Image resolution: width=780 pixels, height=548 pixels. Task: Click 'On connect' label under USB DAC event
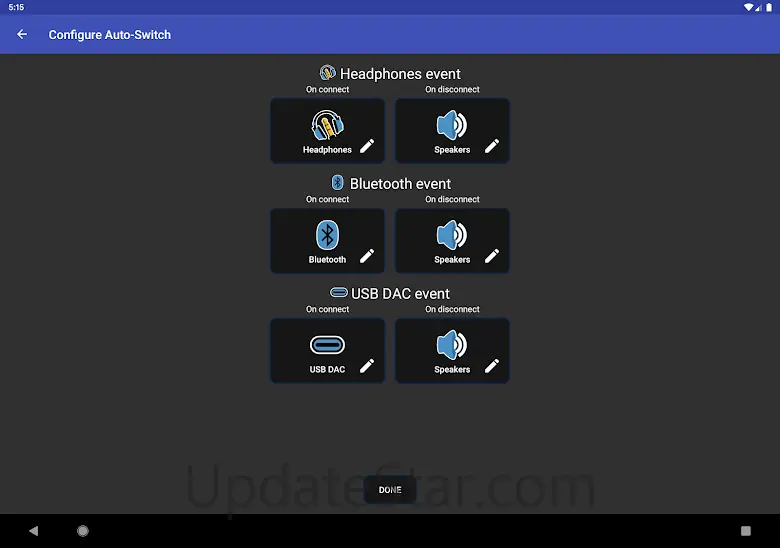pos(327,309)
